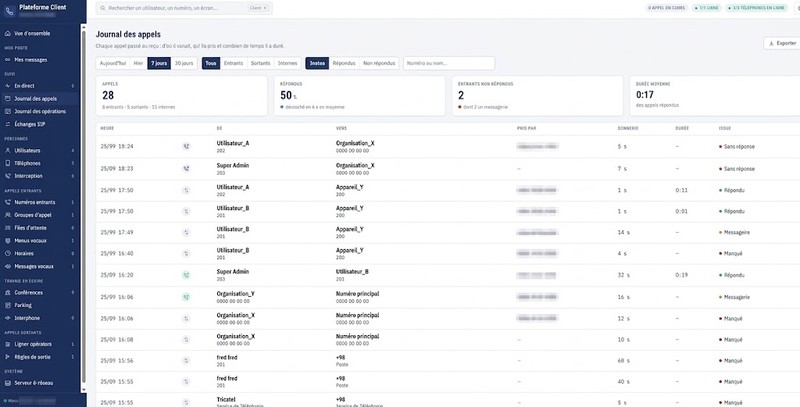Click Téléphones device icon
Image resolution: width=800 pixels, height=407 pixels.
pos(8,164)
